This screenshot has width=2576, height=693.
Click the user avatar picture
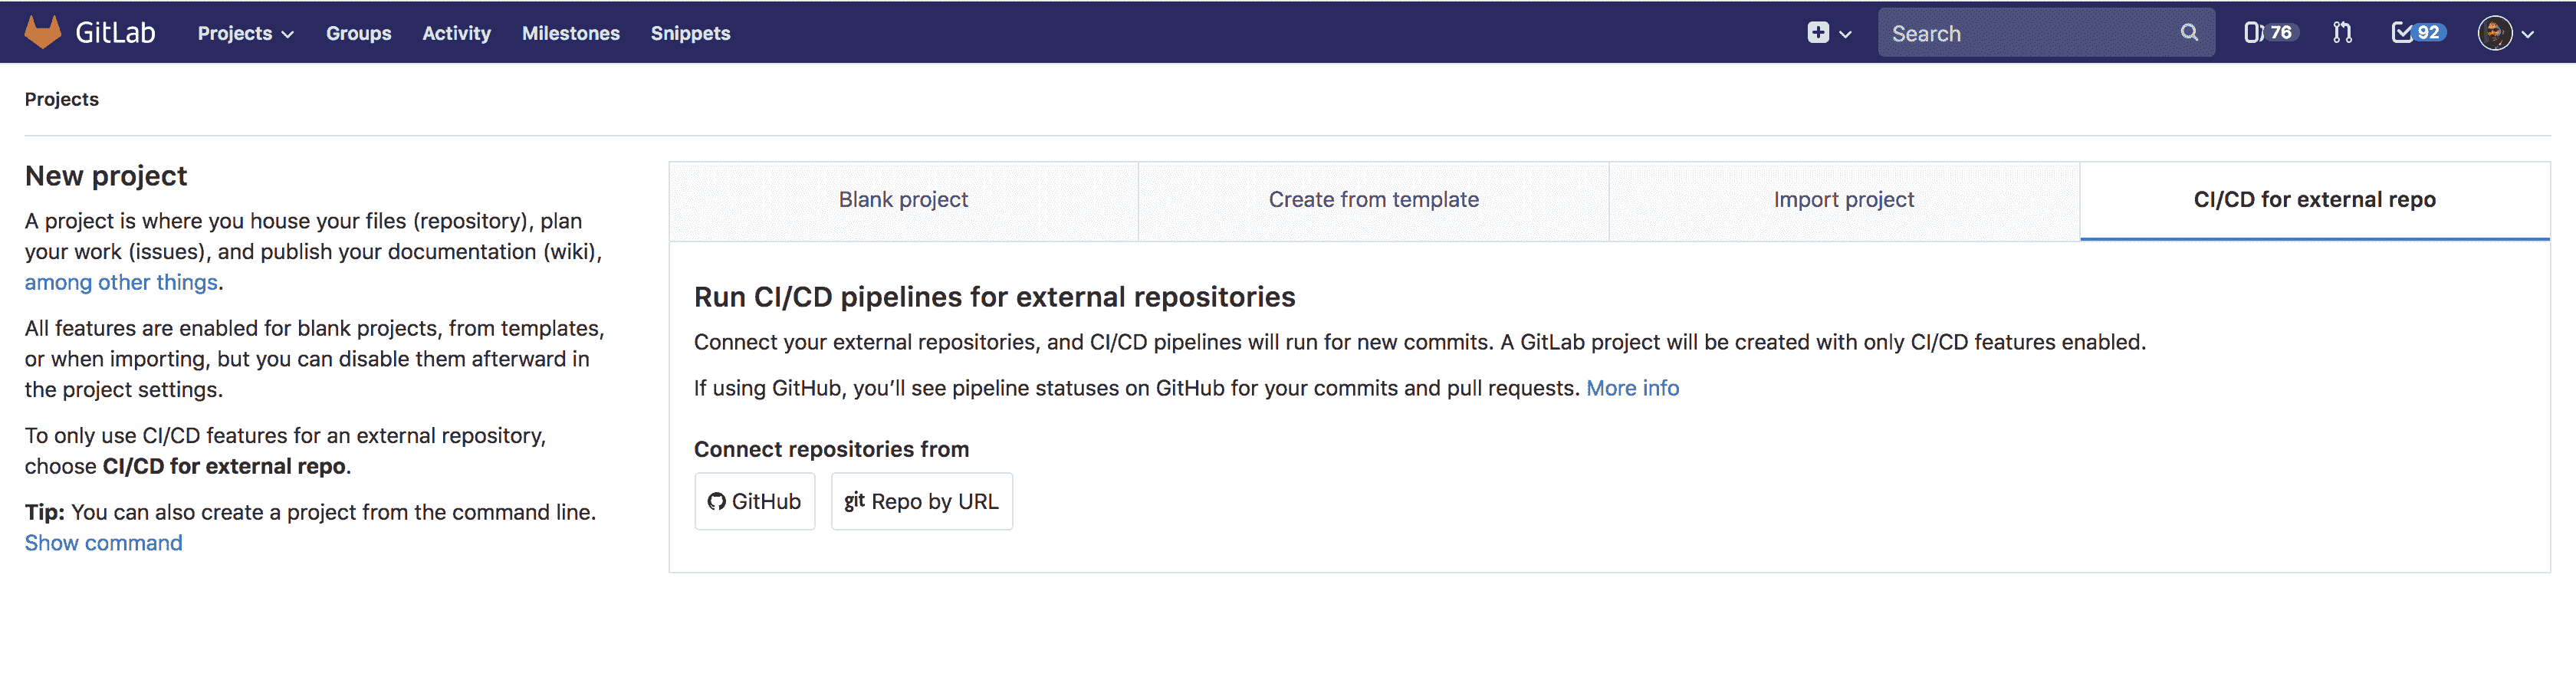pos(2494,33)
